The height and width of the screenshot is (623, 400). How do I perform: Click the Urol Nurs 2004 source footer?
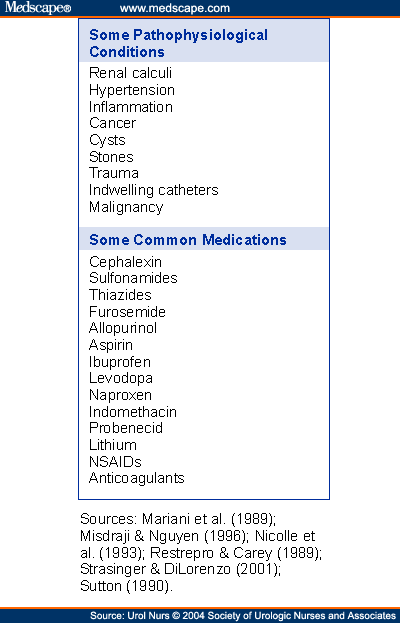click(243, 616)
